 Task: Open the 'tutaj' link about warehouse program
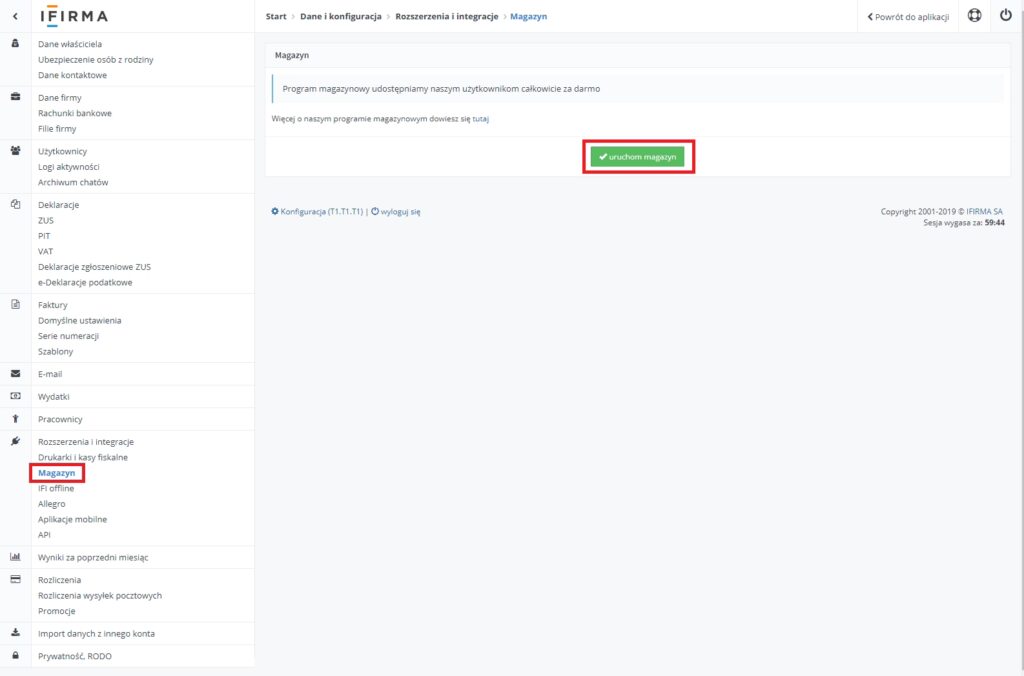[x=480, y=119]
